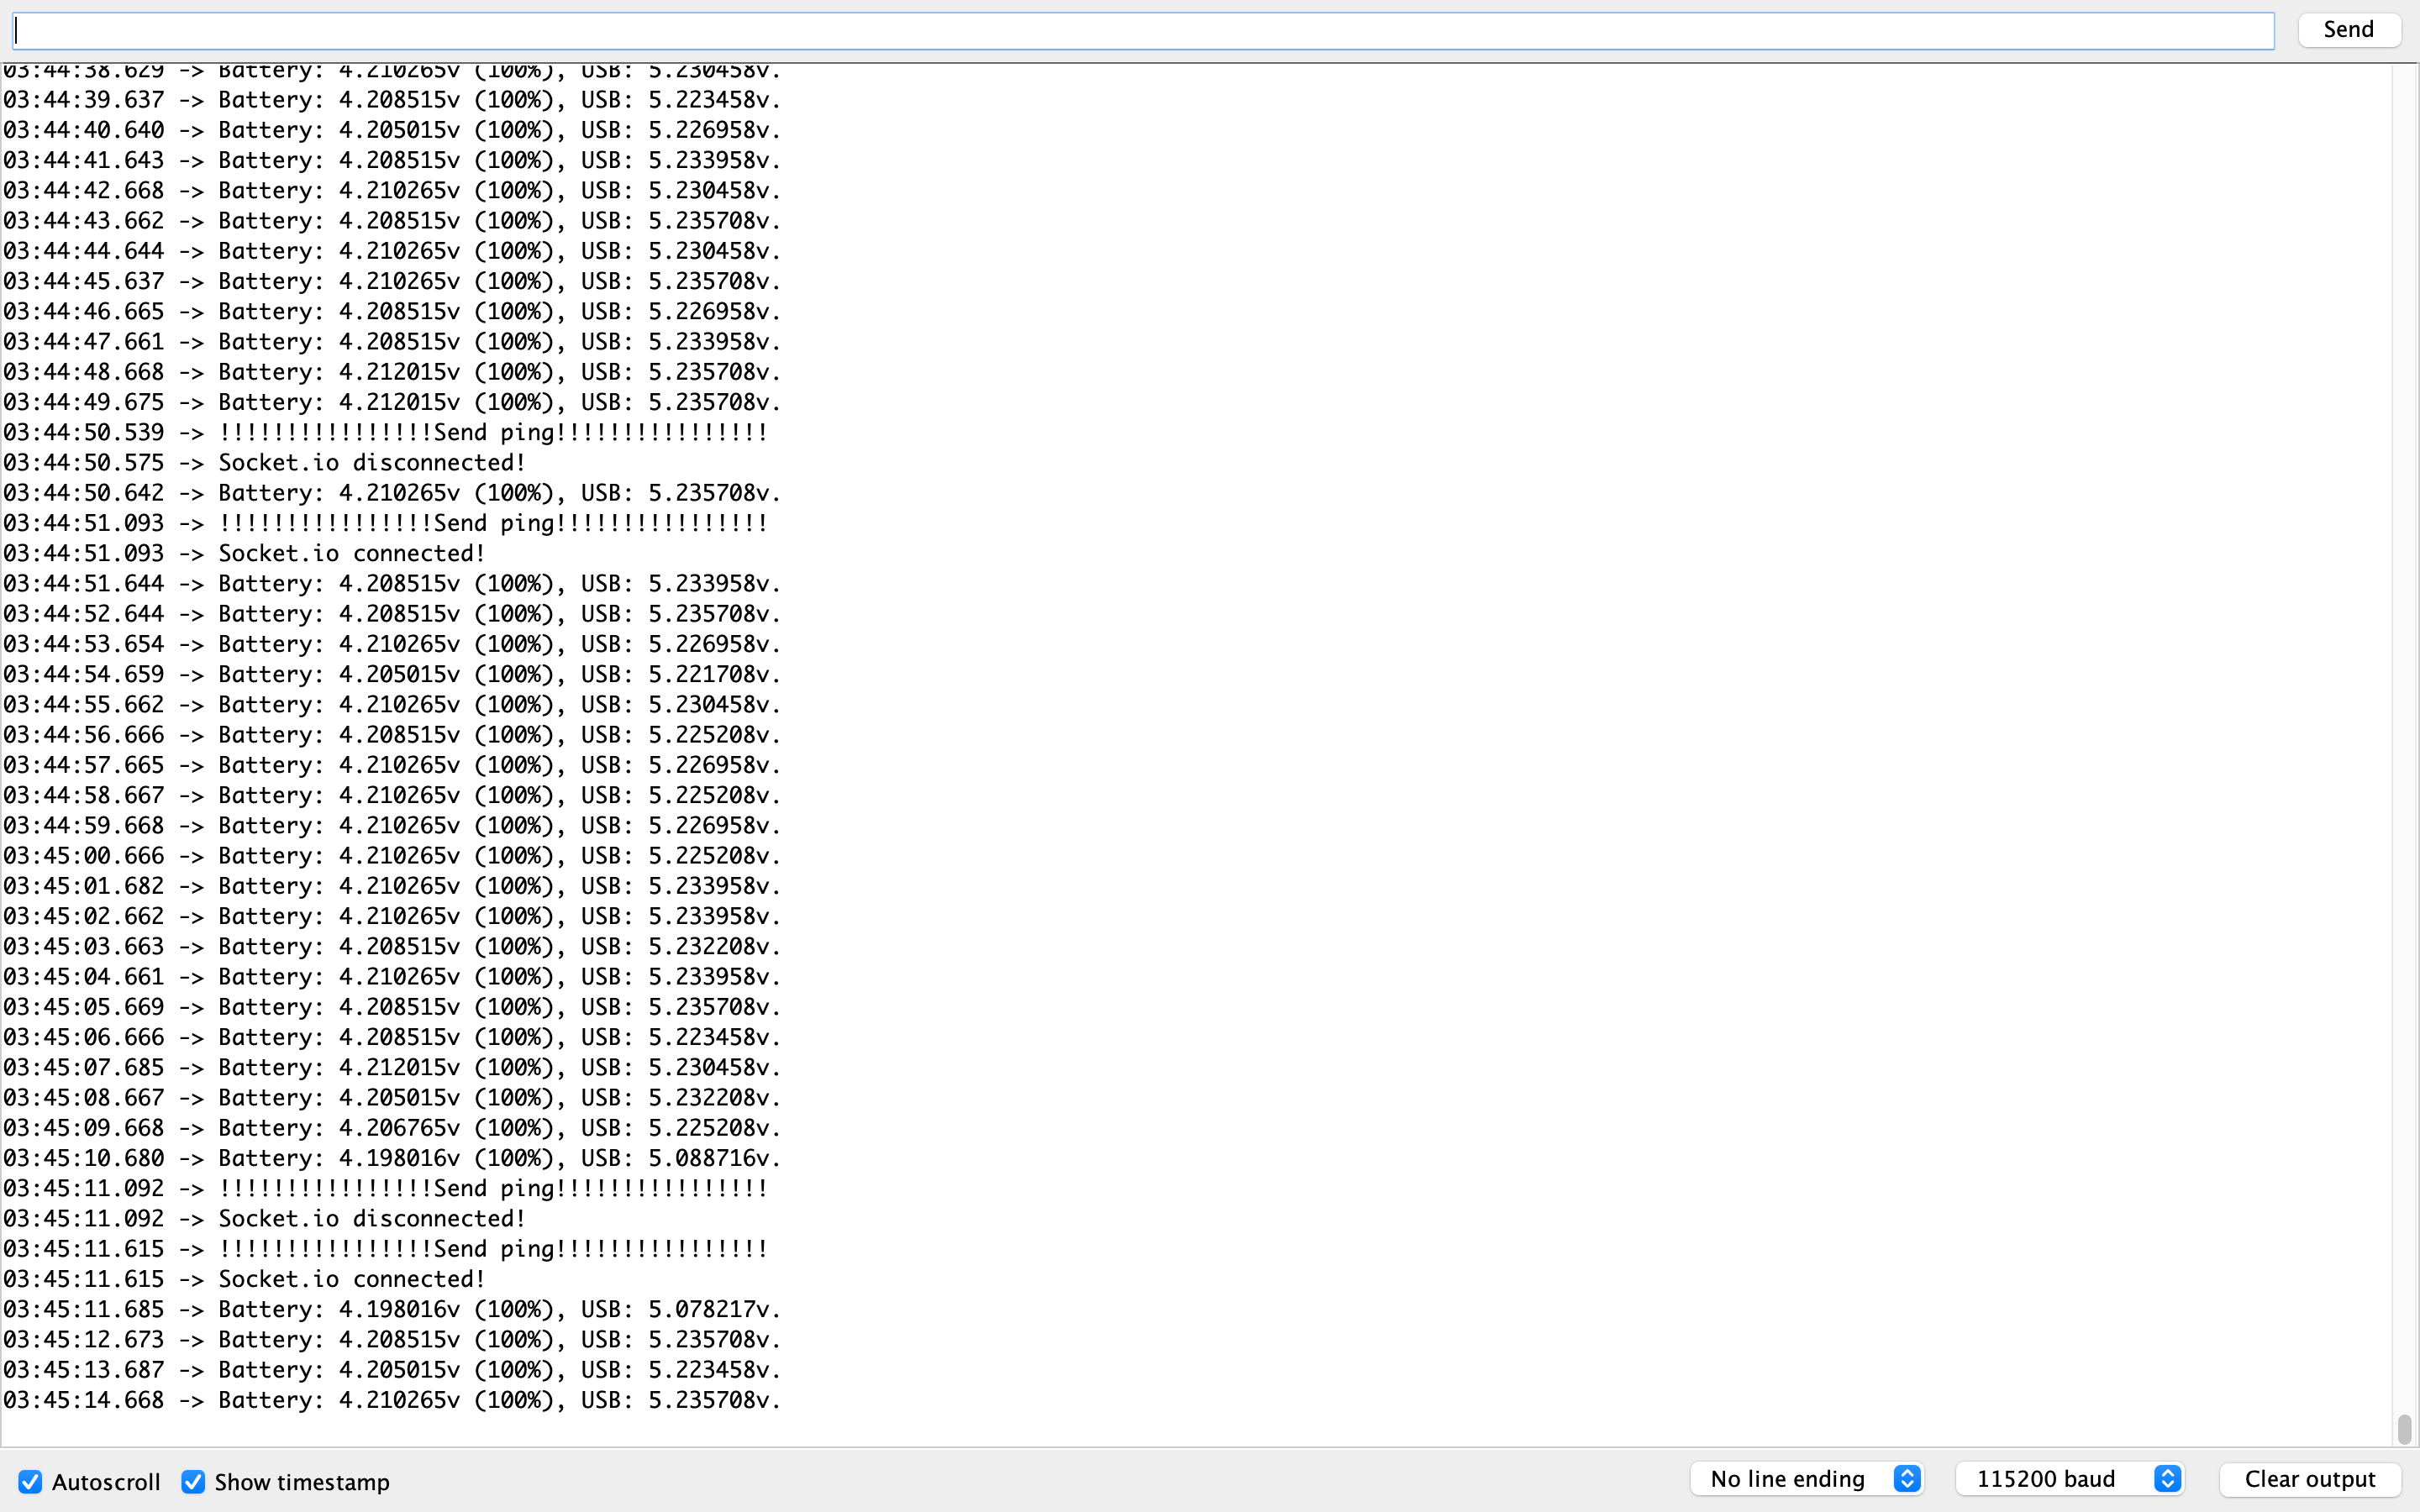Screen dimensions: 2420x1512
Task: Open the 115200 baud rate dropdown
Action: pos(2046,1479)
